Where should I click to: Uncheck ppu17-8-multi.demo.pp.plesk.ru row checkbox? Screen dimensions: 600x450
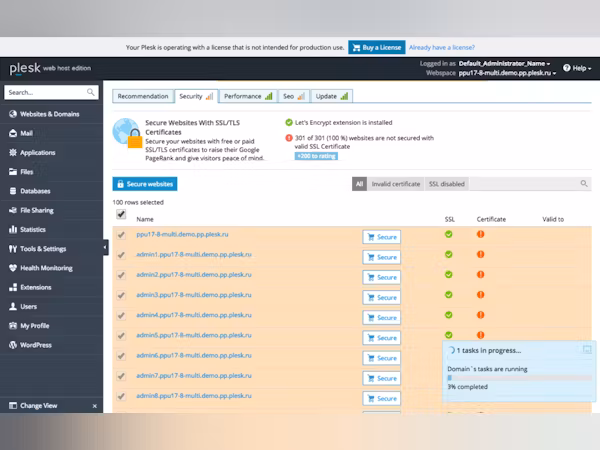121,235
